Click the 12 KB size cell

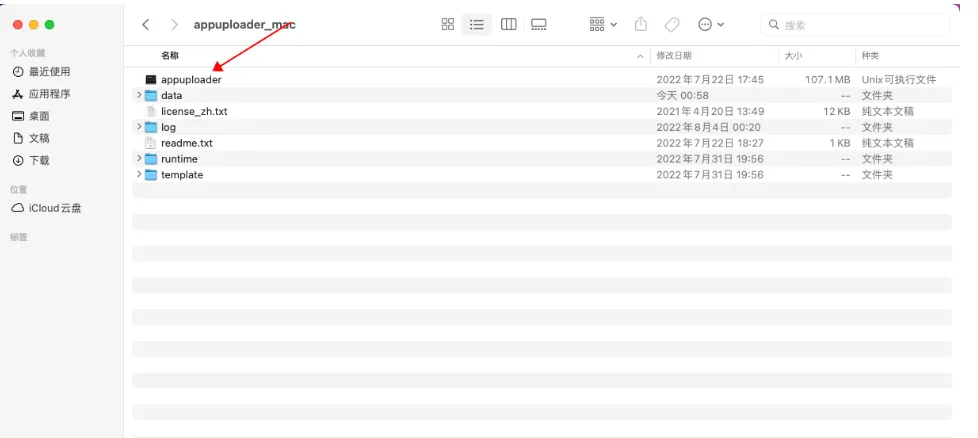836,111
